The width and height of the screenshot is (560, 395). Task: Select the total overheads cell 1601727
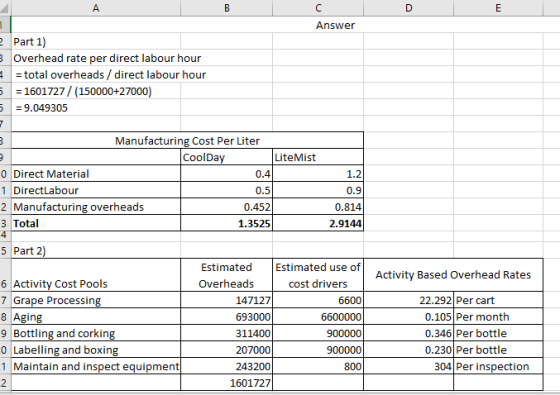tap(226, 382)
